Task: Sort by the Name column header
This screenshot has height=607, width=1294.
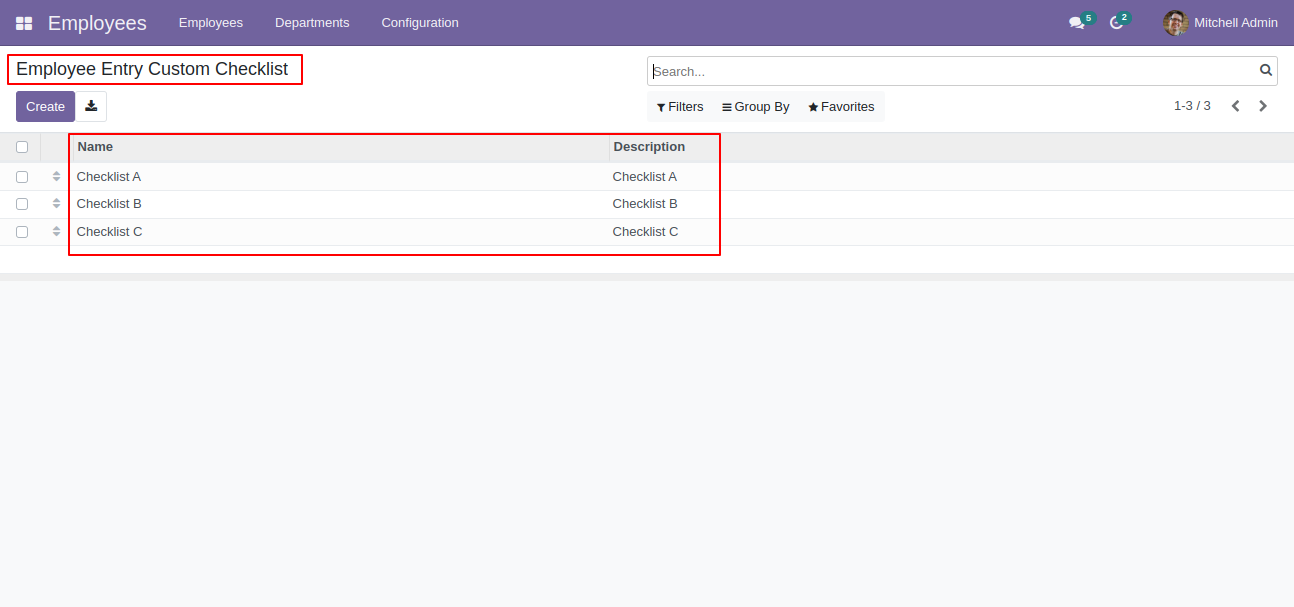Action: [341, 147]
